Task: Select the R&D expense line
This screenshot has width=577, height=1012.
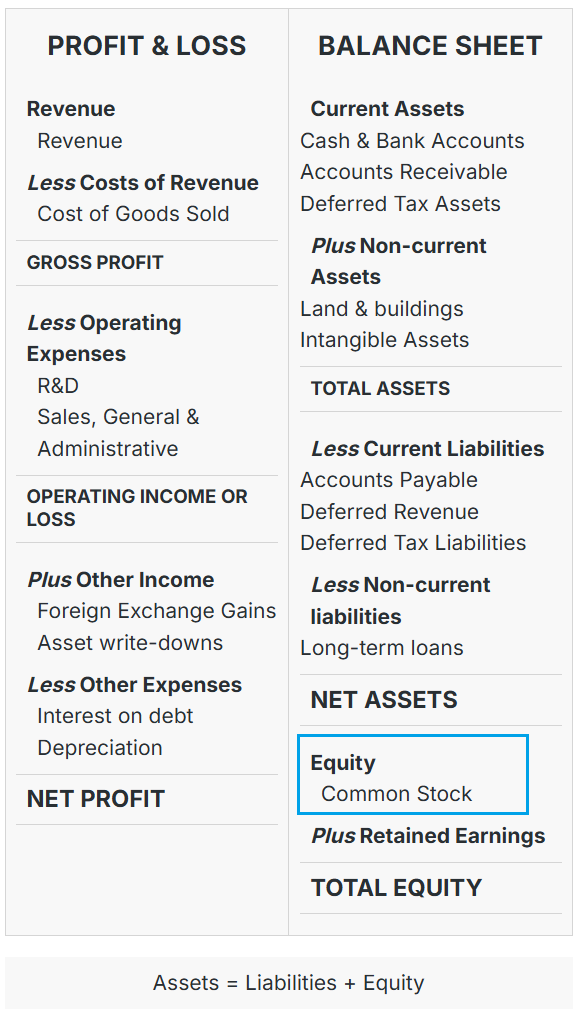Action: click(58, 386)
